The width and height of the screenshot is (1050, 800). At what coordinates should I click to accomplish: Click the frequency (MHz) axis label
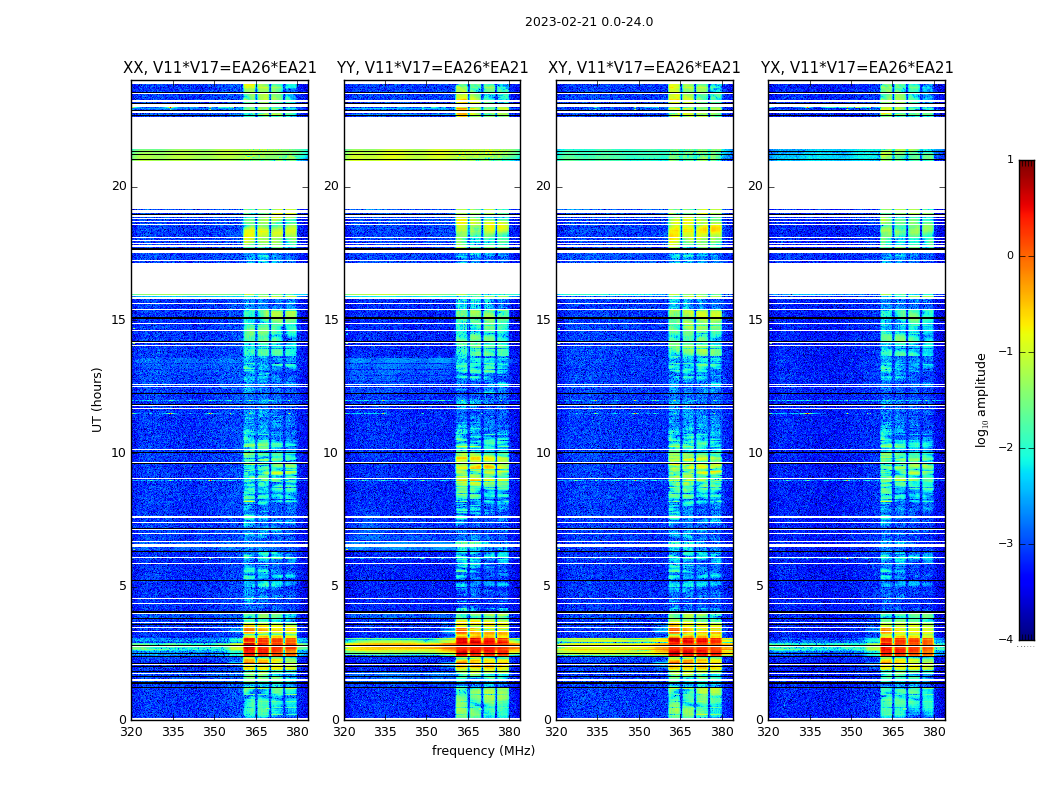coord(483,750)
